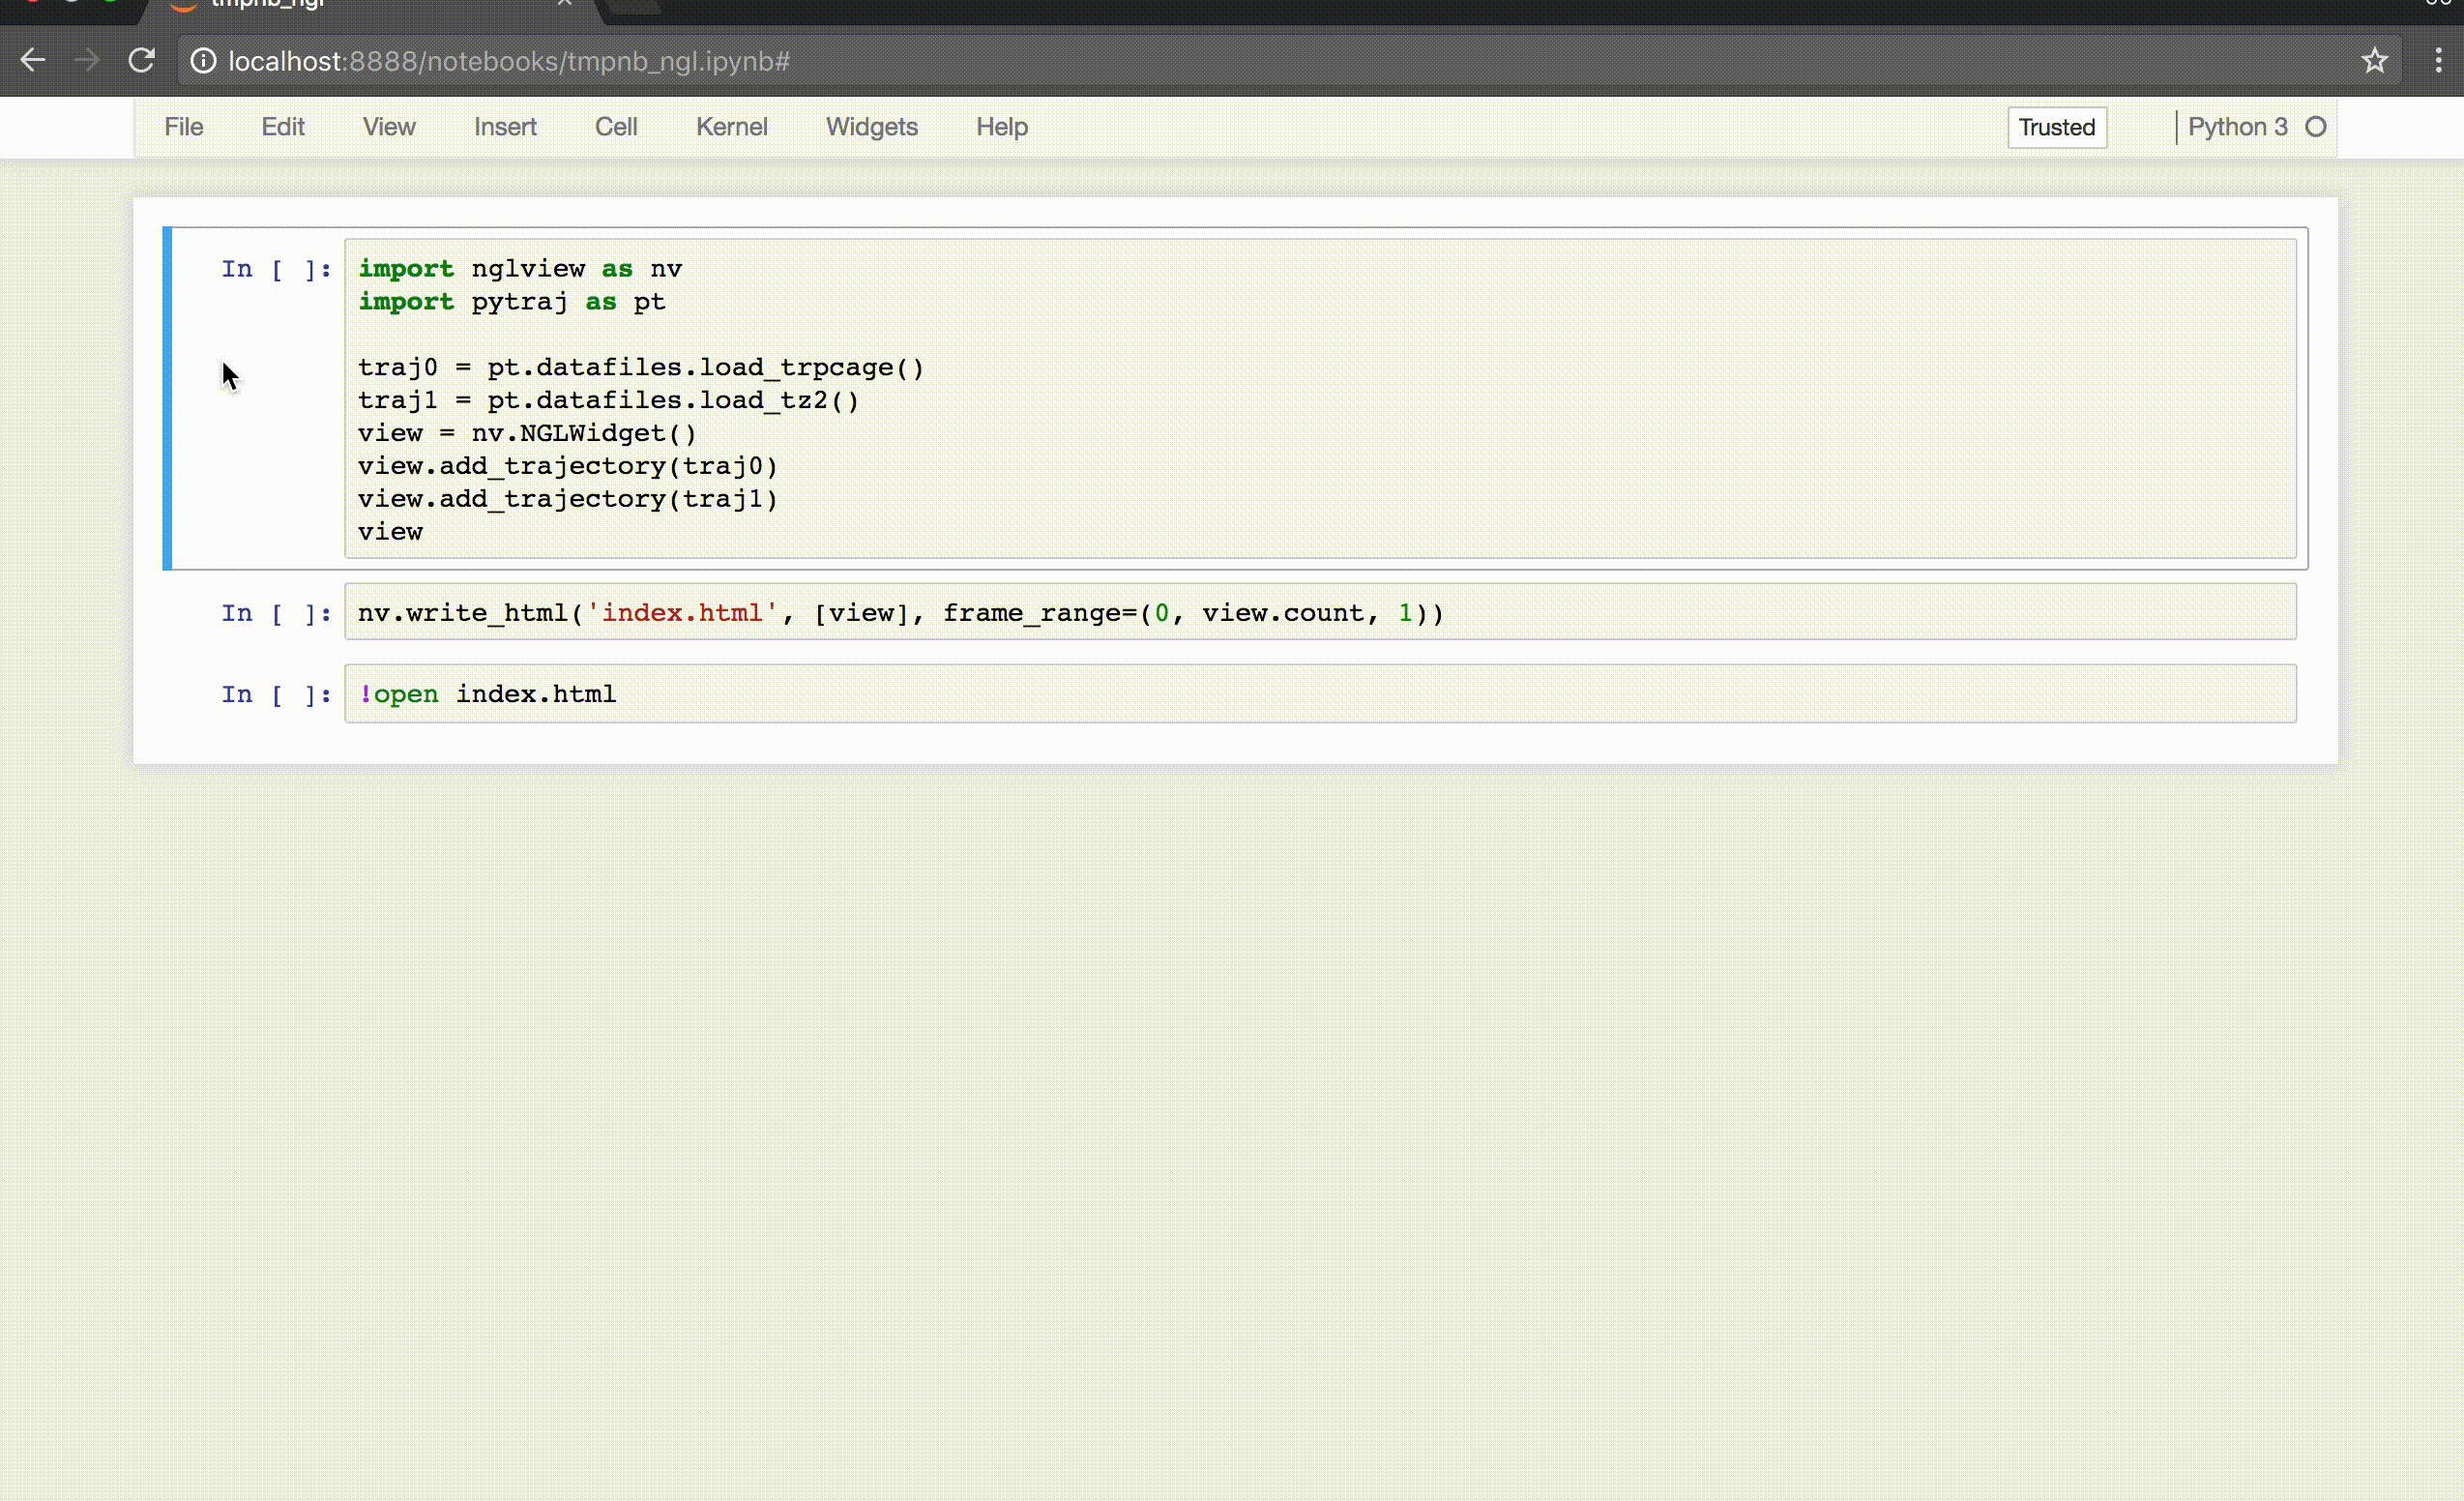2464x1501 pixels.
Task: Click the site information icon in address bar
Action: click(x=203, y=61)
